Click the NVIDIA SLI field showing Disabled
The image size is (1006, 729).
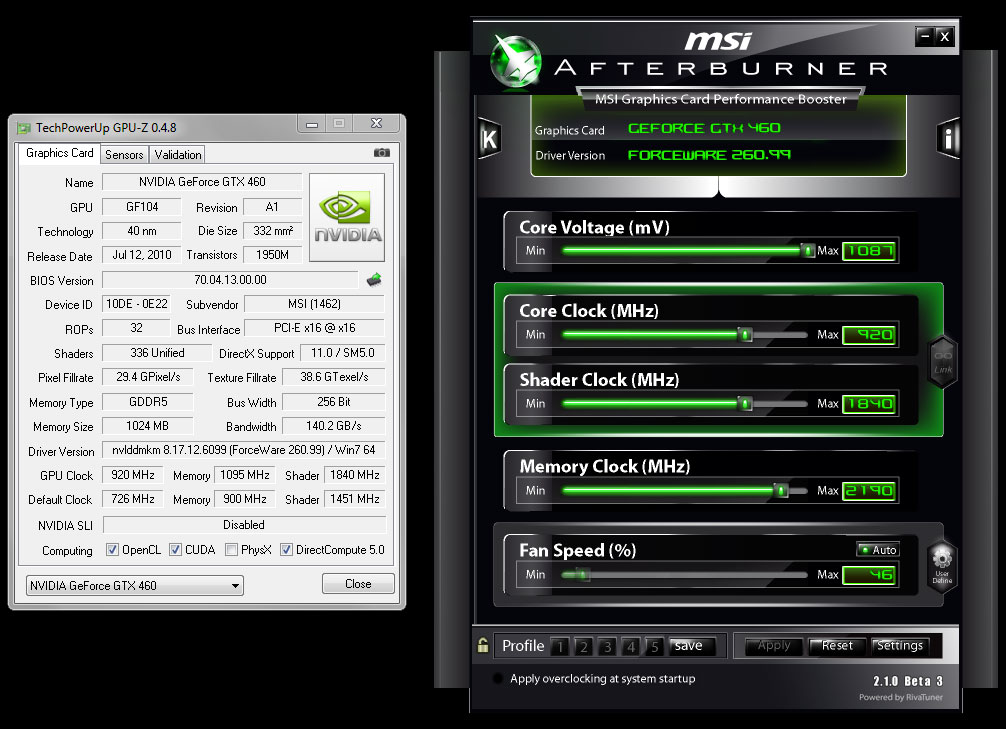pyautogui.click(x=244, y=525)
